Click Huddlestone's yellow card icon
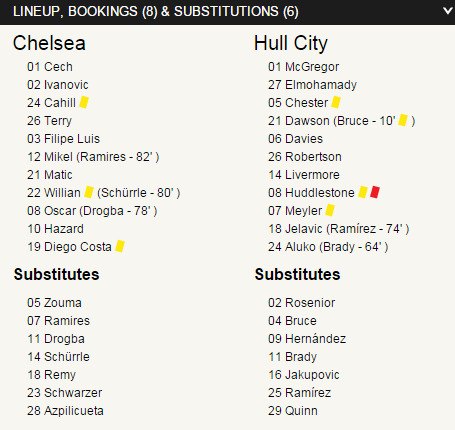 pyautogui.click(x=363, y=192)
